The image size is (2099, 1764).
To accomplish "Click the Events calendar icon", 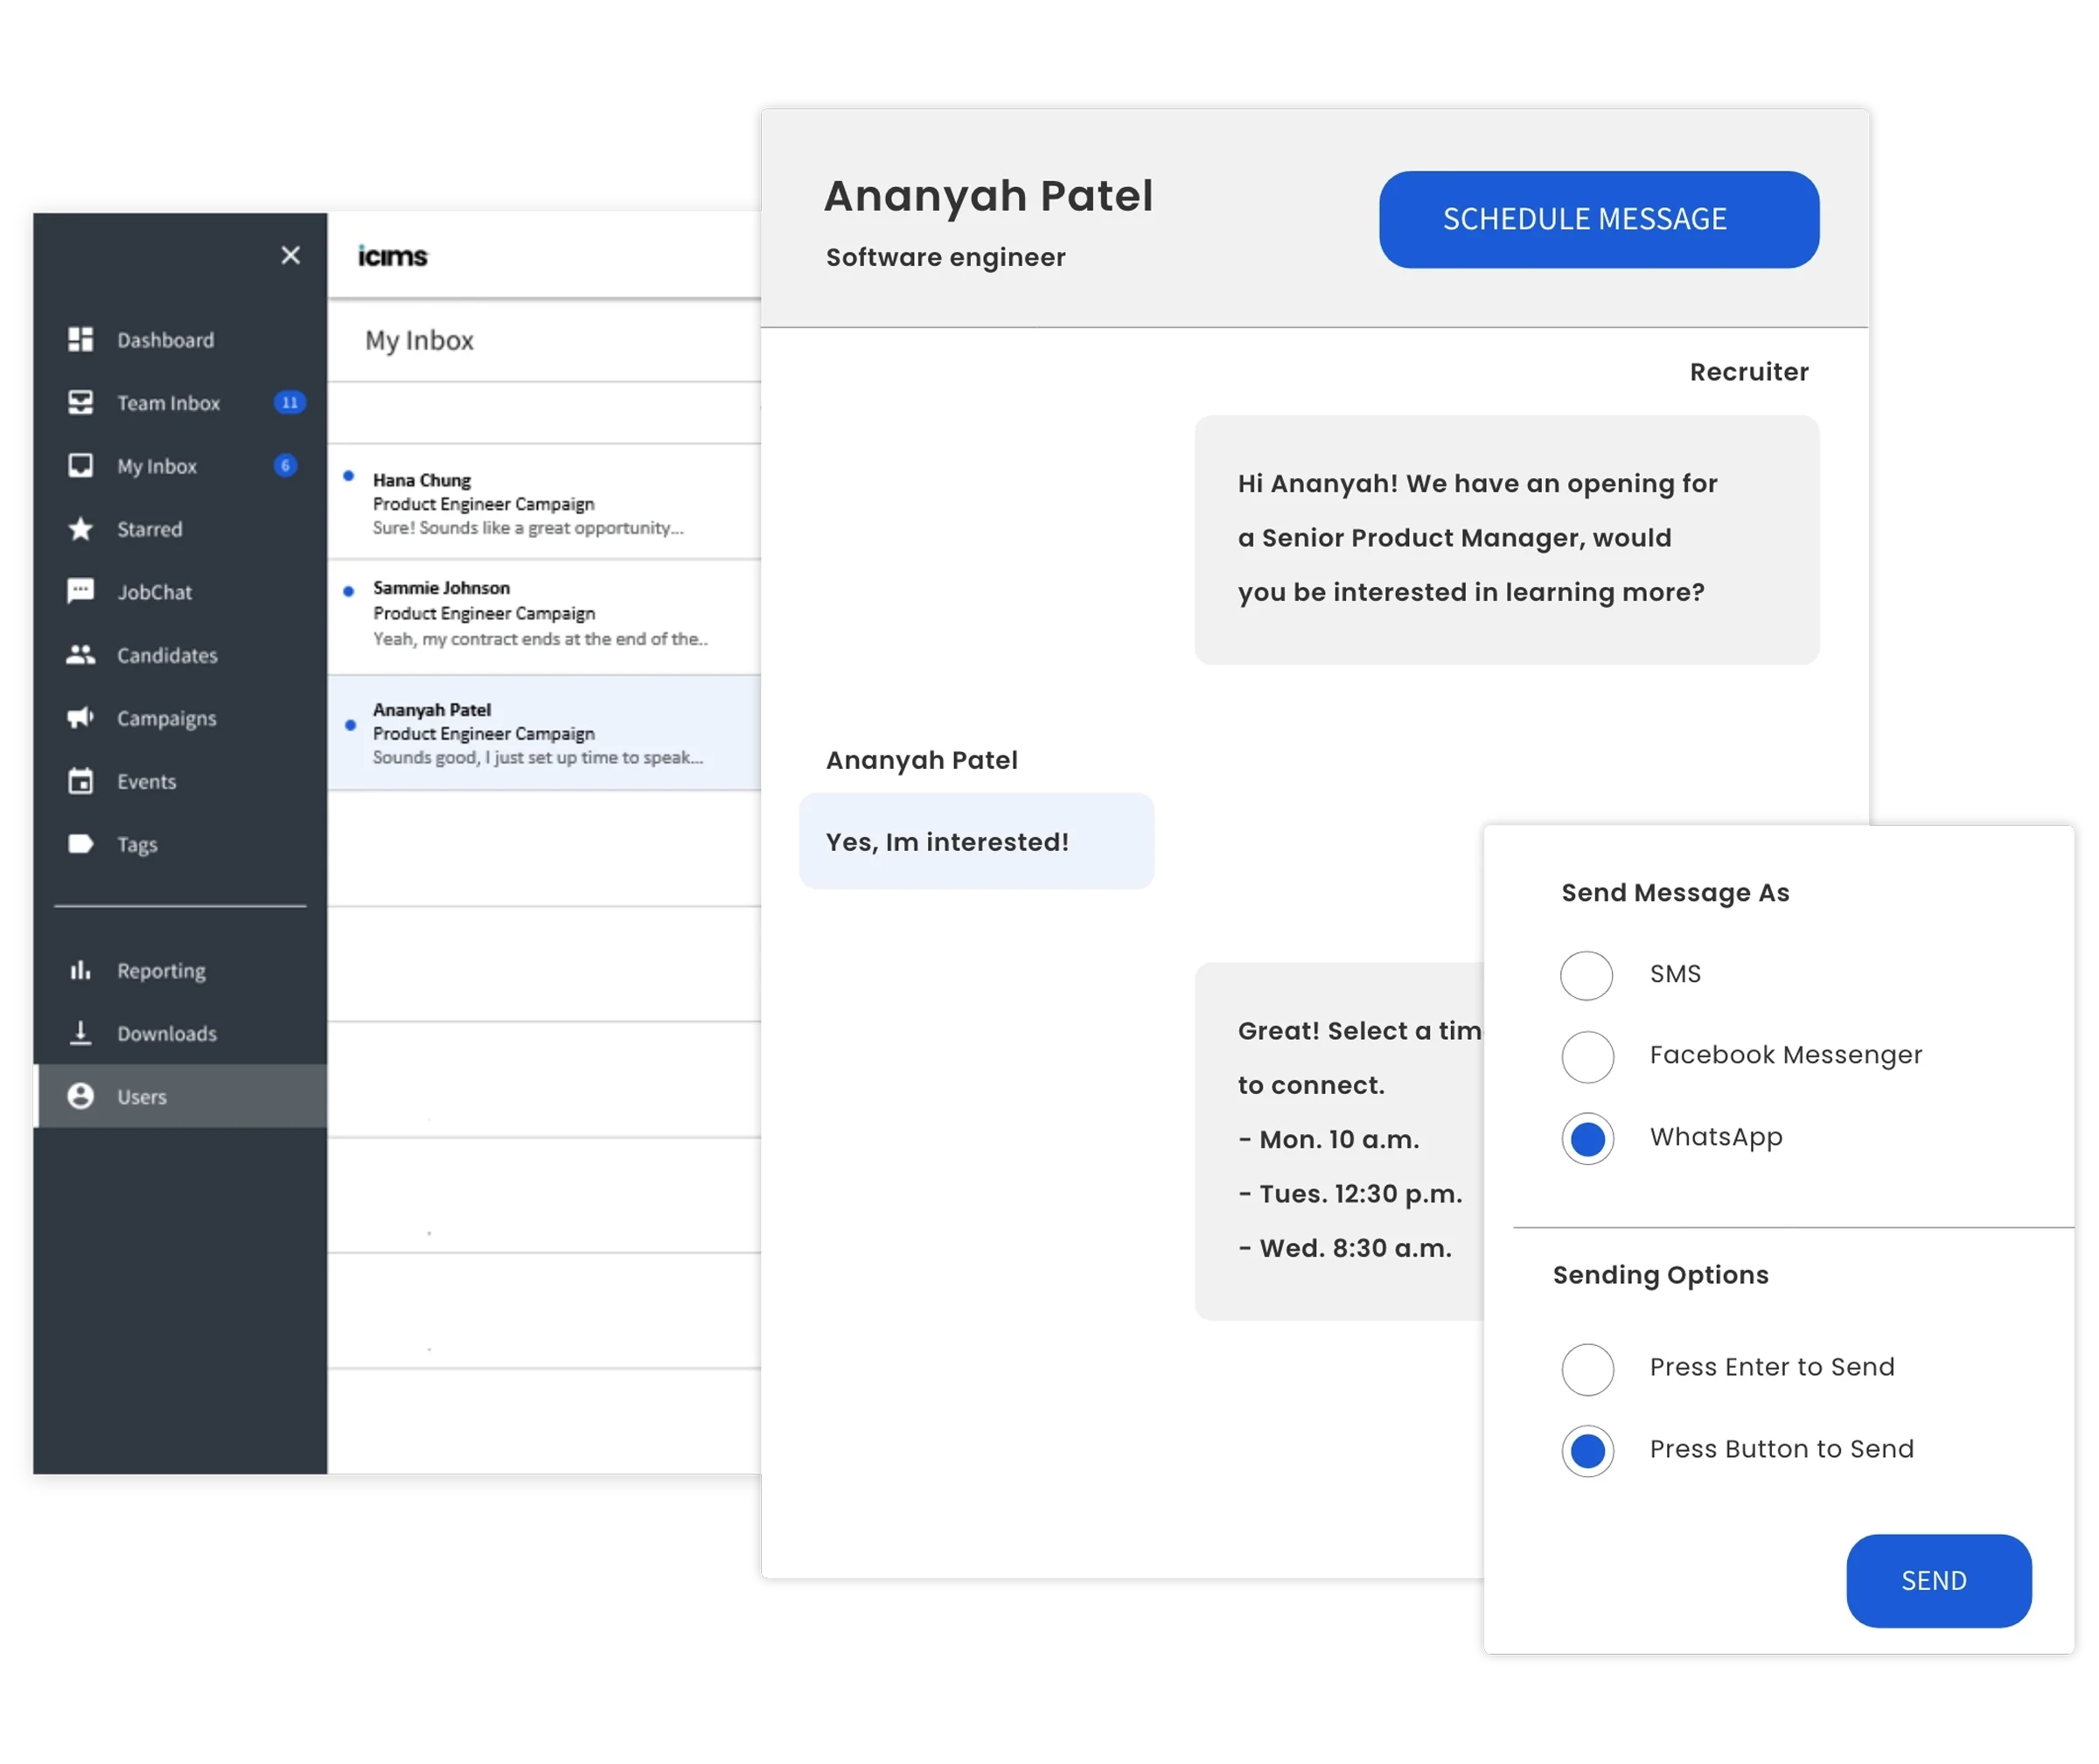I will click(x=80, y=781).
